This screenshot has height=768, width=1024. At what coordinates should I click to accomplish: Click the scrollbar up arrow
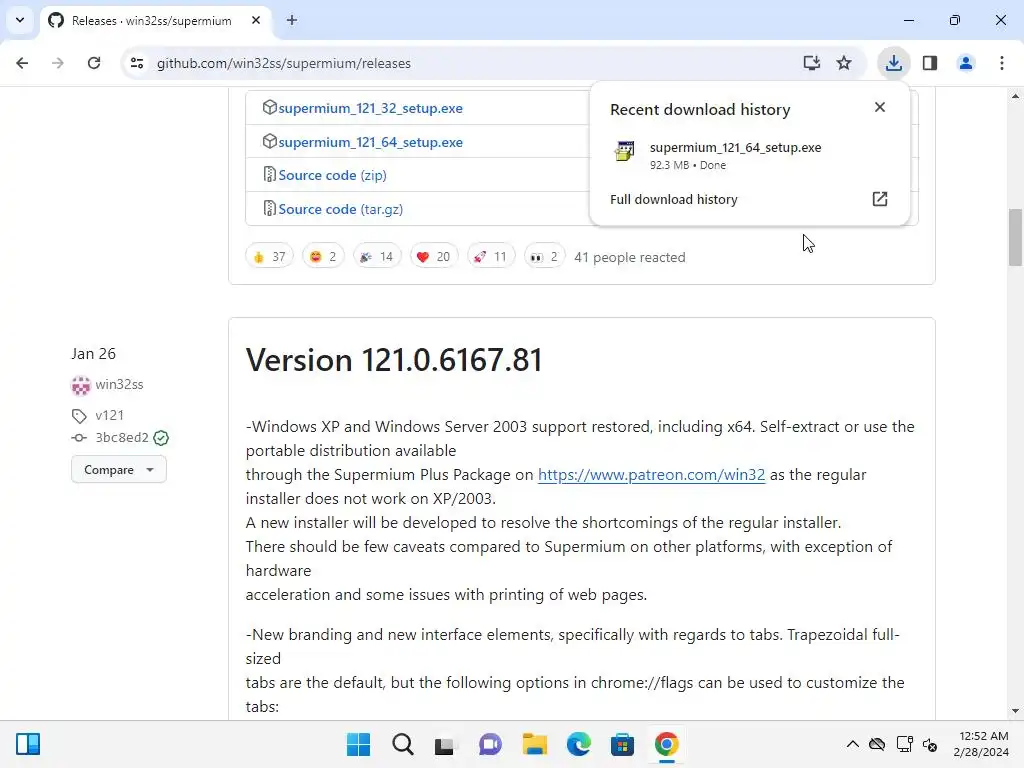tap(1015, 95)
